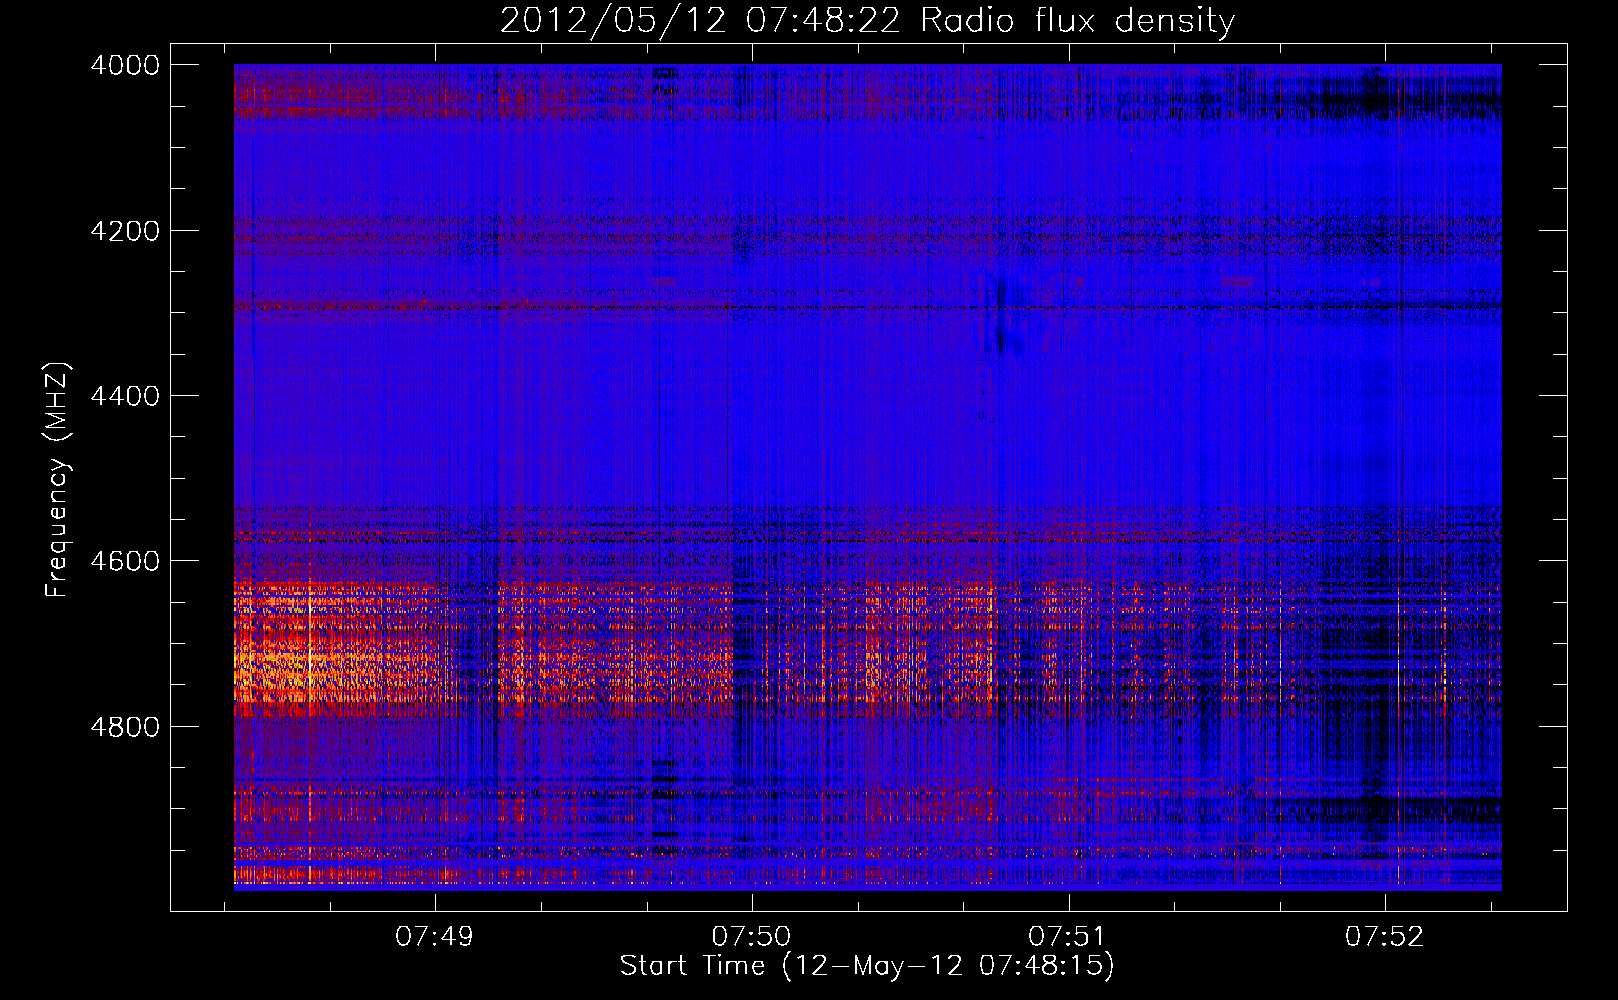
Task: Click the plot title "2012/05/12 07:48:22 Radio flux density"
Action: 867,20
